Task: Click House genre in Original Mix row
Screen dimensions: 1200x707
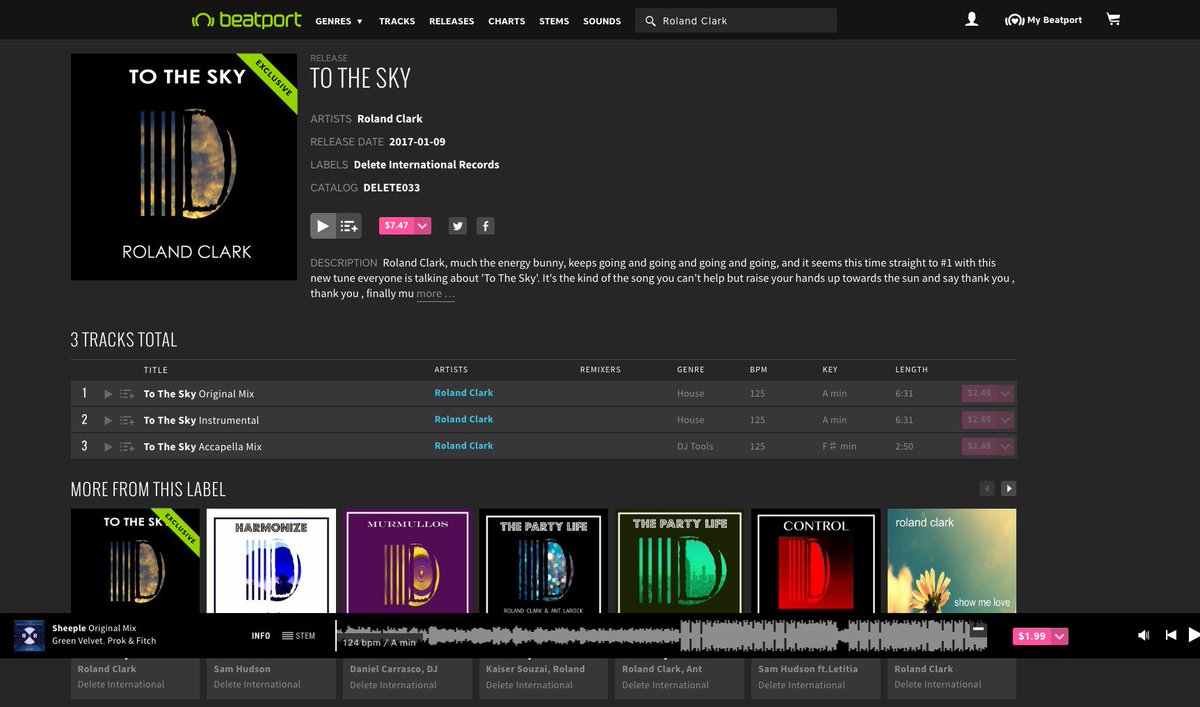Action: pyautogui.click(x=690, y=394)
